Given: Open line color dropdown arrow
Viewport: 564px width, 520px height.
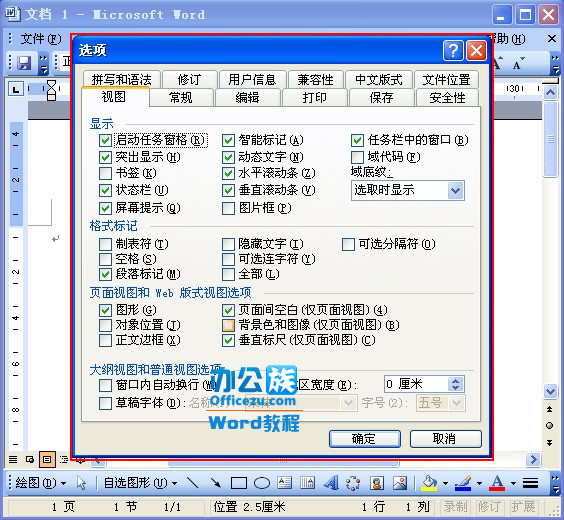Looking at the screenshot, I should [x=479, y=484].
